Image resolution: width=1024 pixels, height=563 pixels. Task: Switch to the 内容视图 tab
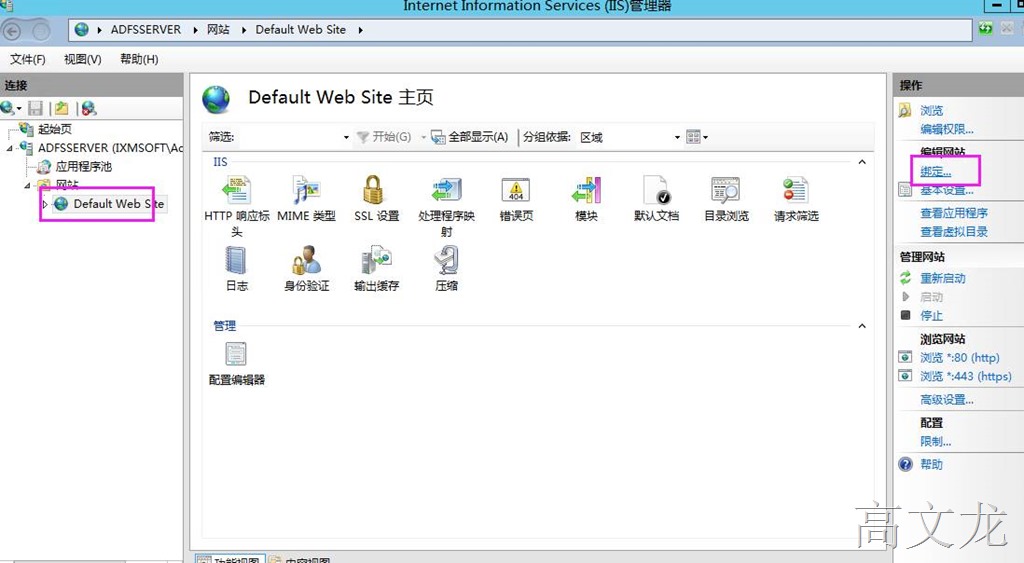tap(300, 558)
